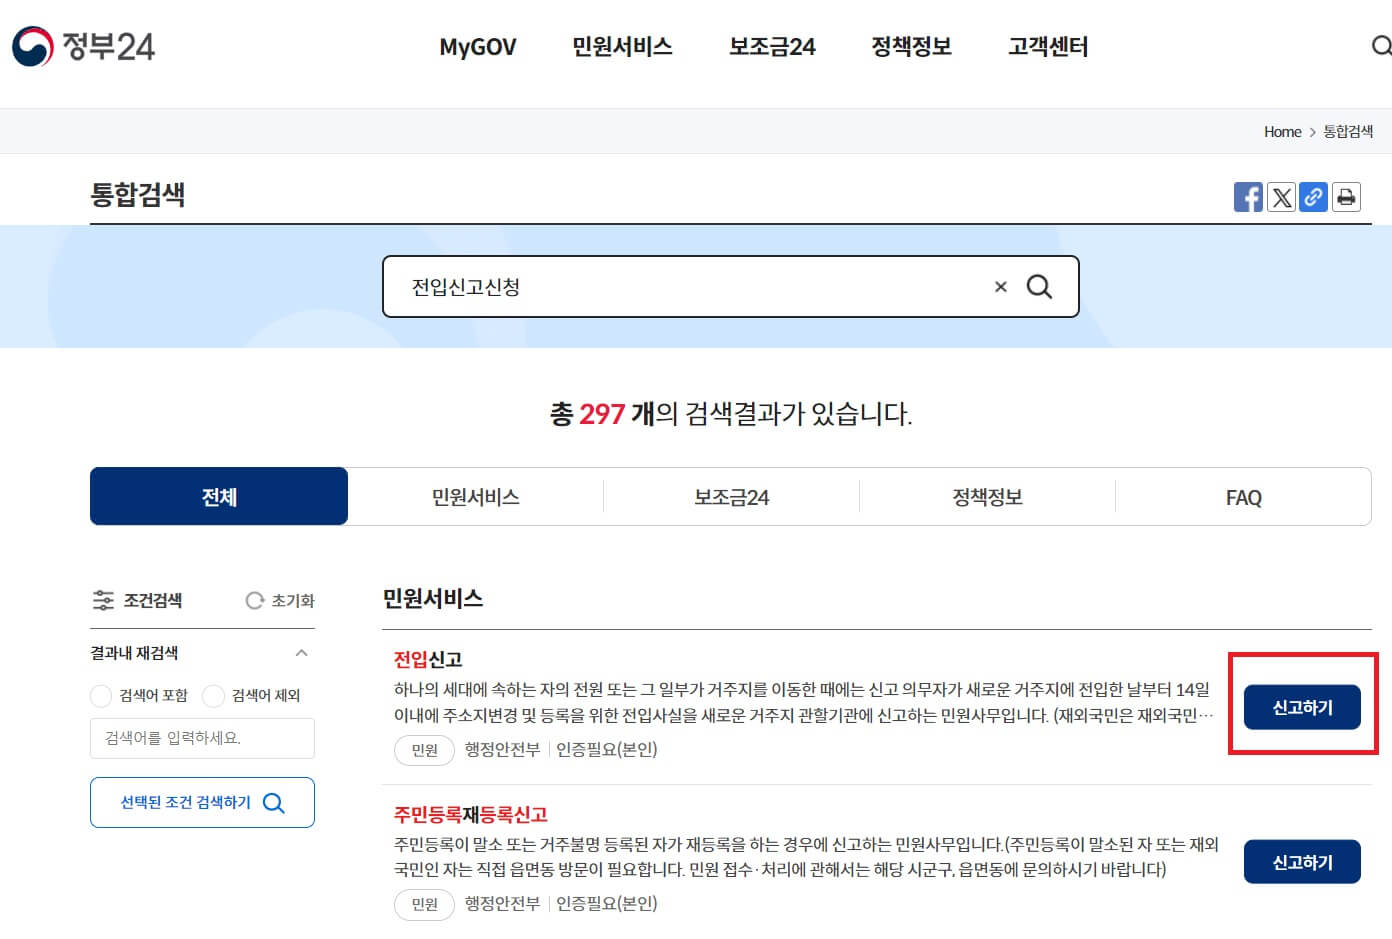Select the 검색어 포함 option
Screen dimensions: 1392x939
pos(101,695)
